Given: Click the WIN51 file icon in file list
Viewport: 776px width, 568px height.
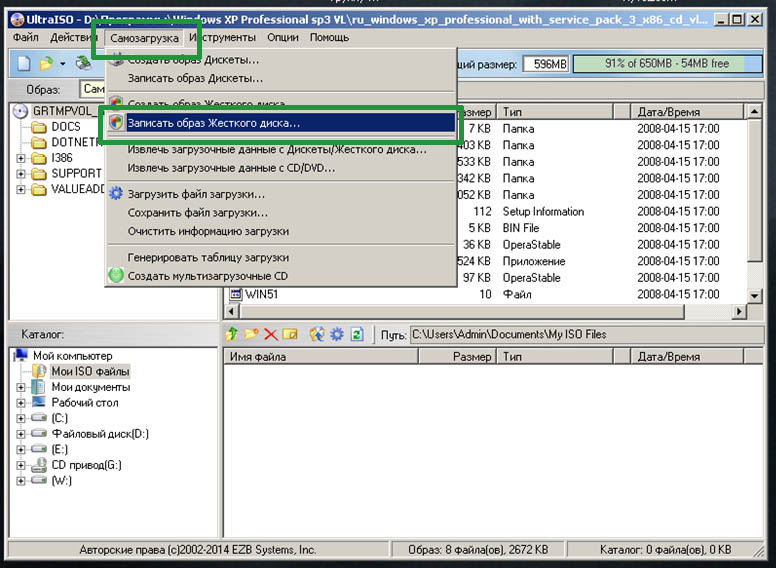Looking at the screenshot, I should click(235, 294).
